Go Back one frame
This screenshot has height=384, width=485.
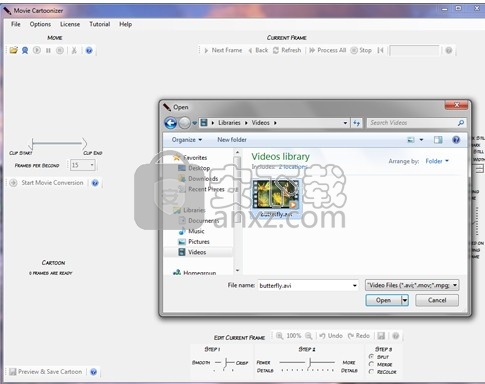pyautogui.click(x=258, y=50)
